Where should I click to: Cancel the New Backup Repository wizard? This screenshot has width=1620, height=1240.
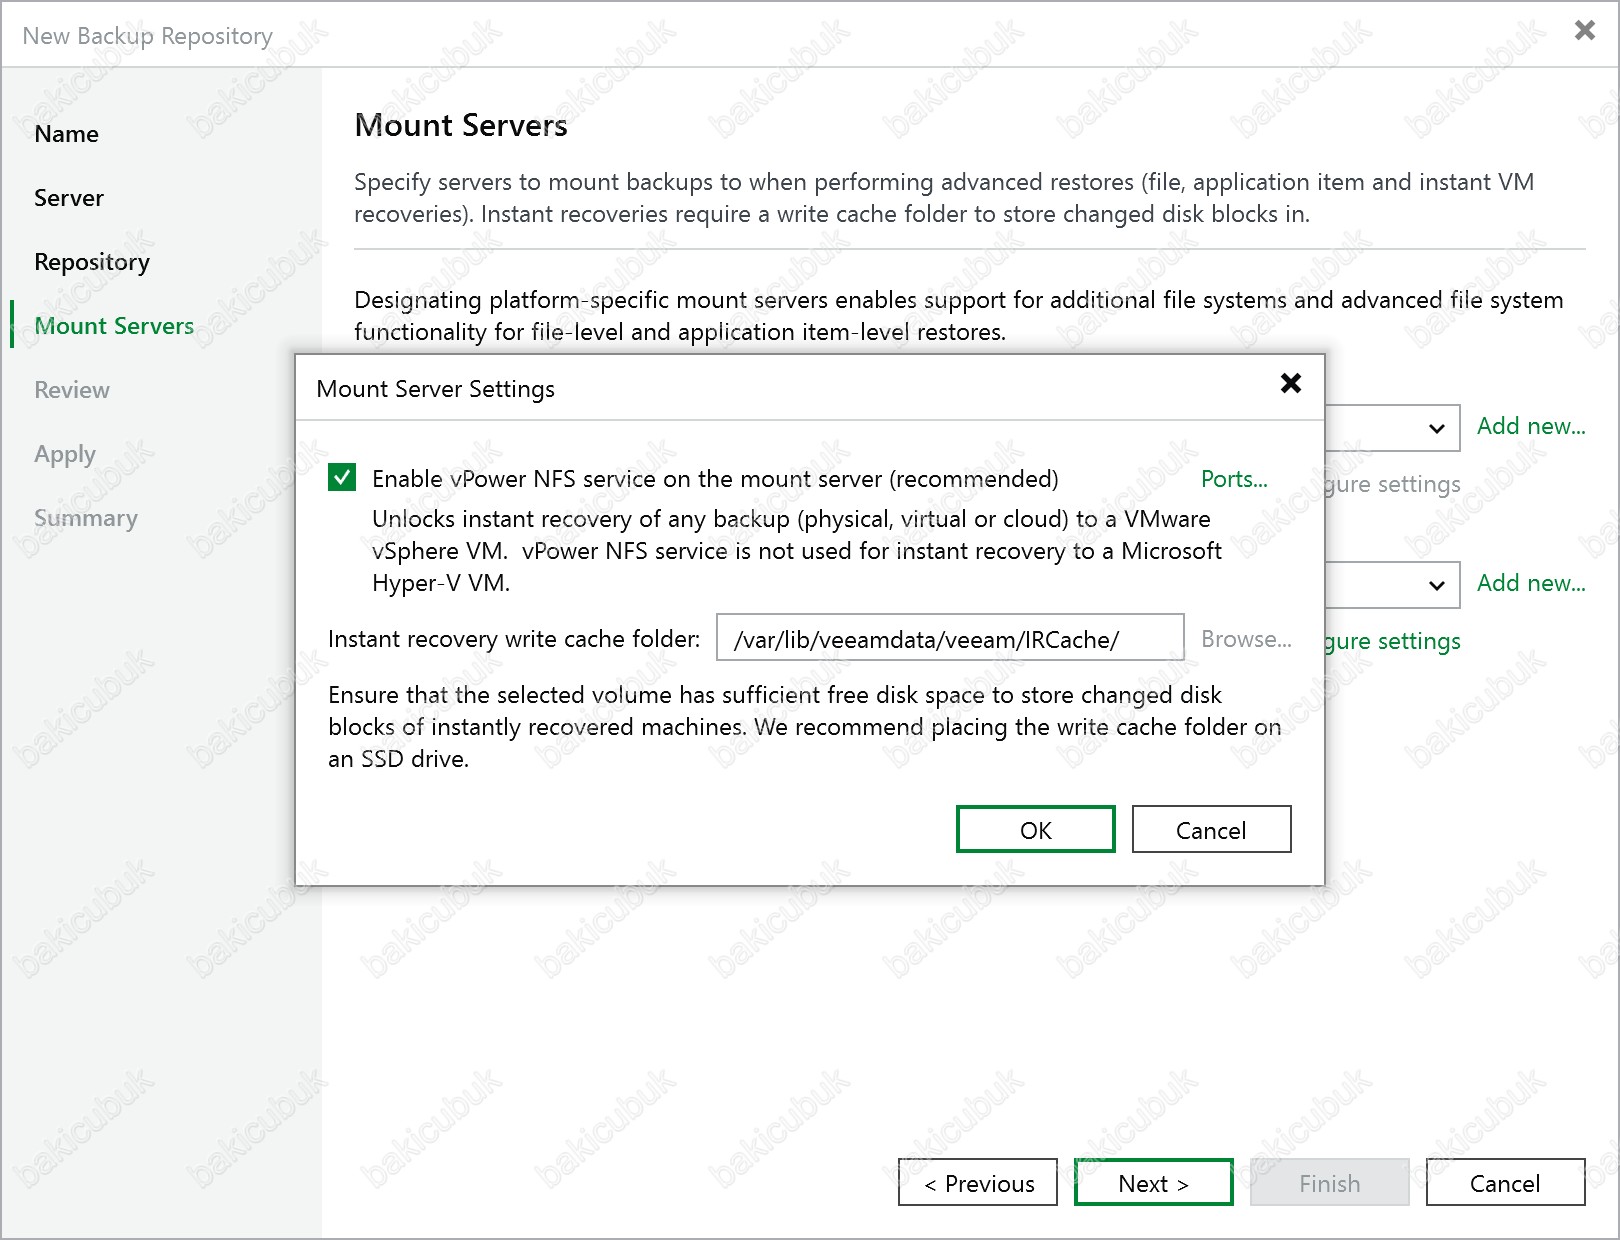pyautogui.click(x=1504, y=1183)
